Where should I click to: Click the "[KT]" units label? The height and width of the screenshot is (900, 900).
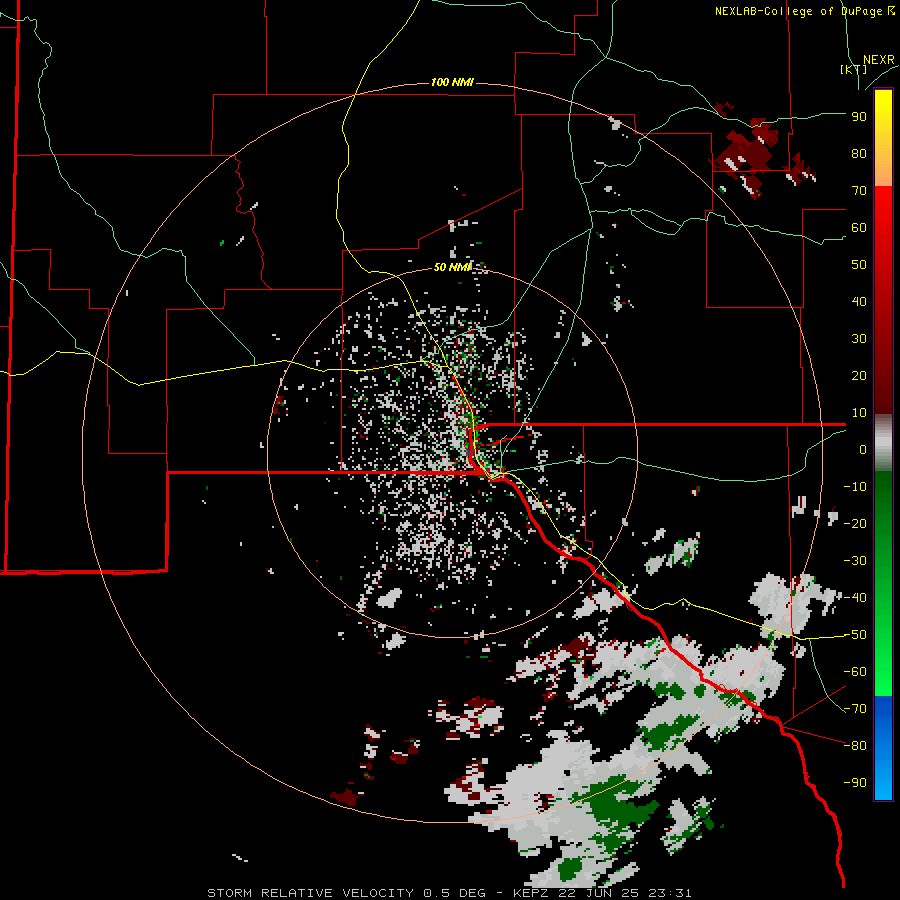pyautogui.click(x=854, y=69)
